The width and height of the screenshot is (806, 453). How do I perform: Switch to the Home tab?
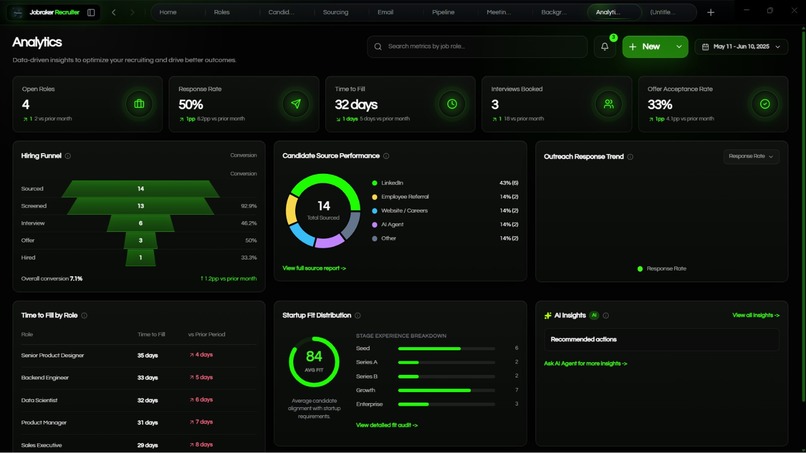(168, 12)
